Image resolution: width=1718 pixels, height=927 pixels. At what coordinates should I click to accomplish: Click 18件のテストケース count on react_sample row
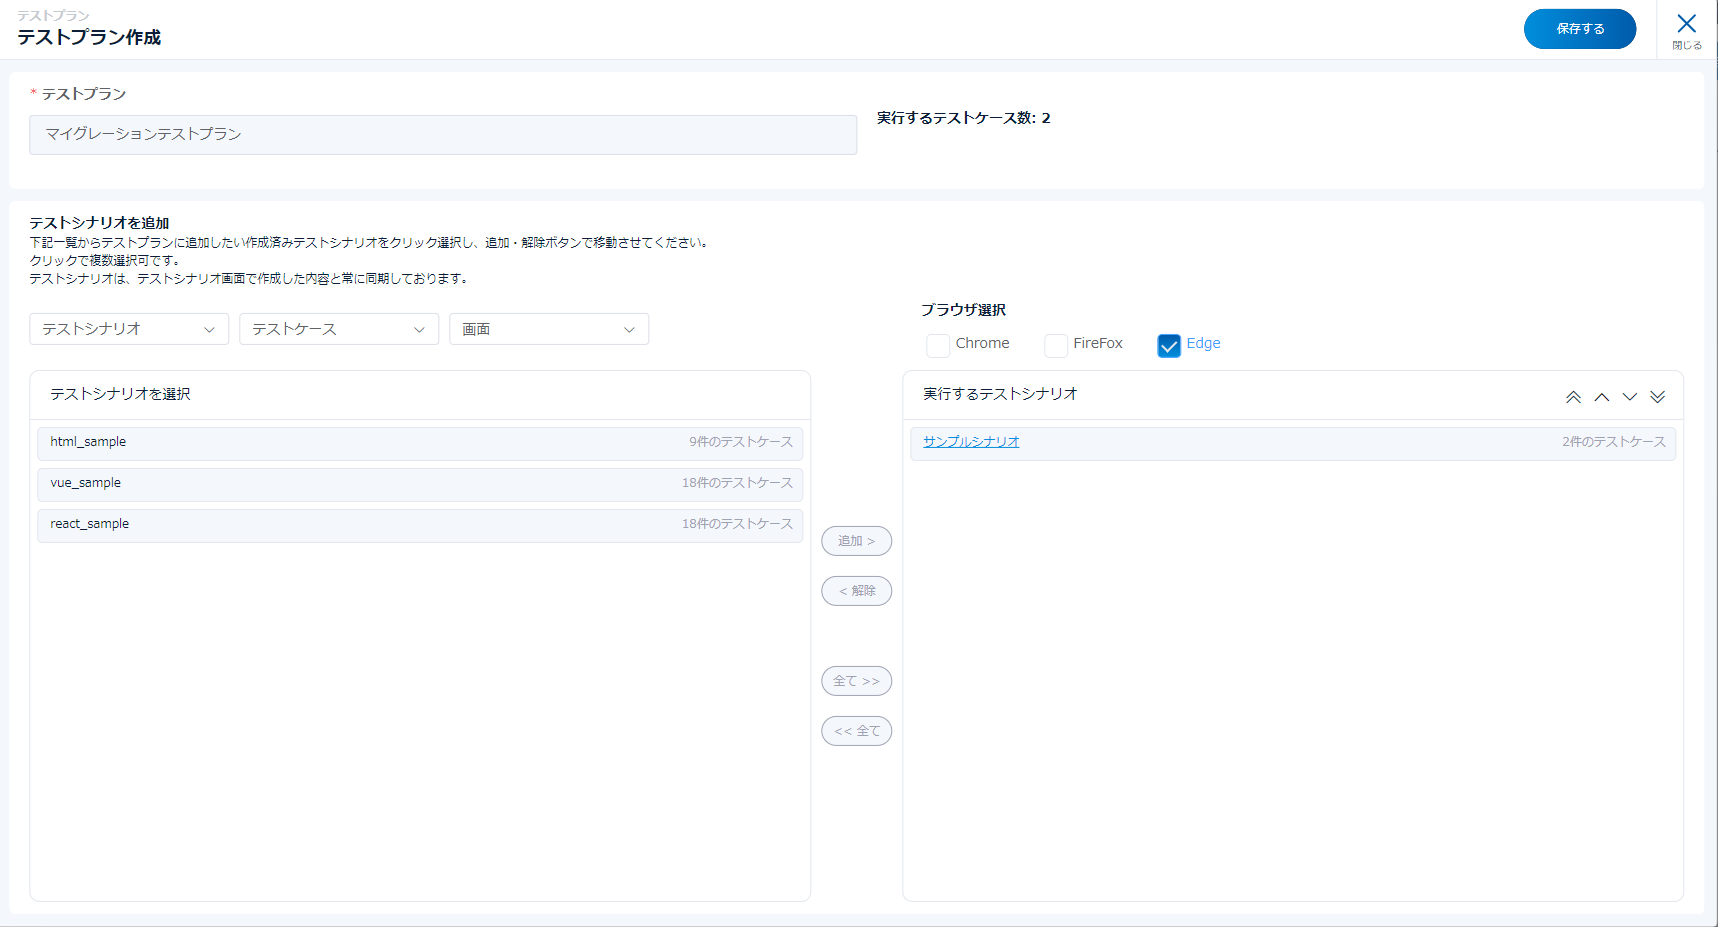pyautogui.click(x=737, y=524)
